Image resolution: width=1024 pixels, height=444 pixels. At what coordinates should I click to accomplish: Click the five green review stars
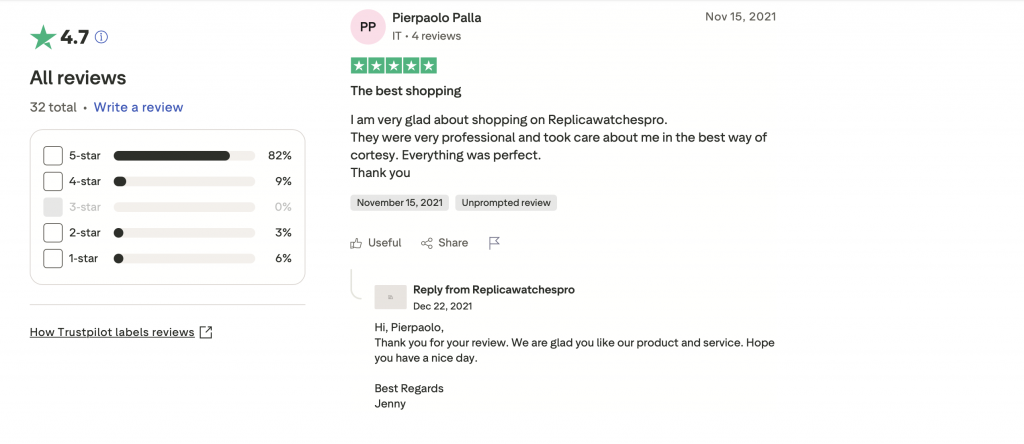click(393, 66)
